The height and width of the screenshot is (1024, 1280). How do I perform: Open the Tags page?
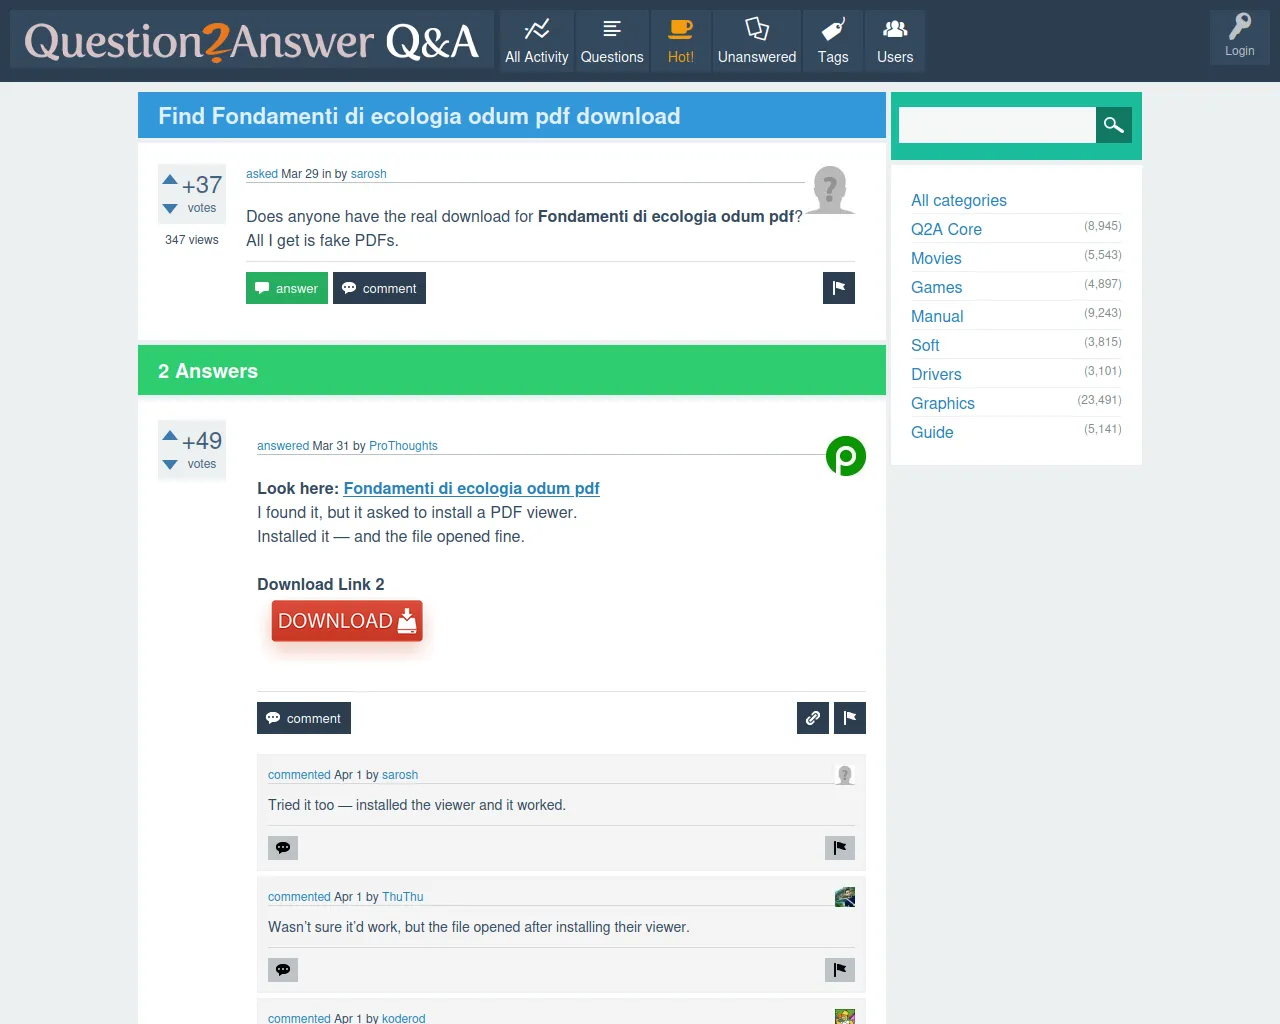click(833, 42)
